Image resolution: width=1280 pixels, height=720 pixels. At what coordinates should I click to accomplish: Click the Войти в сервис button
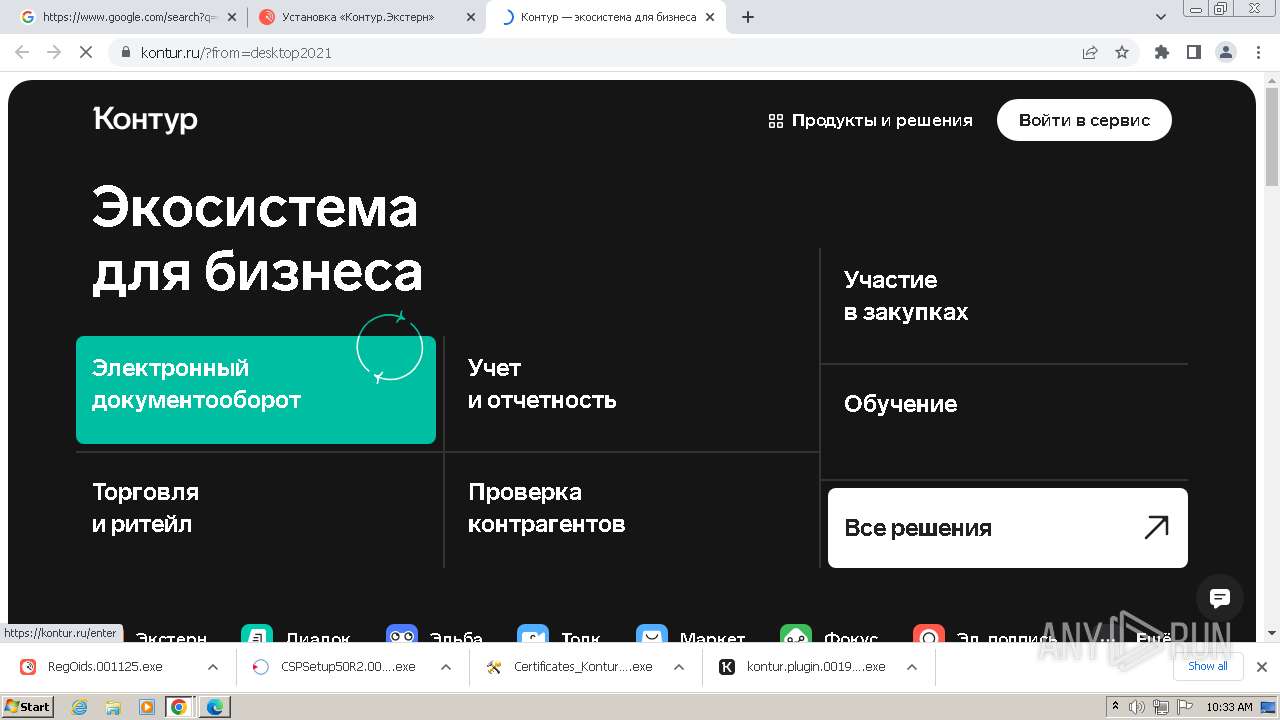[1084, 120]
